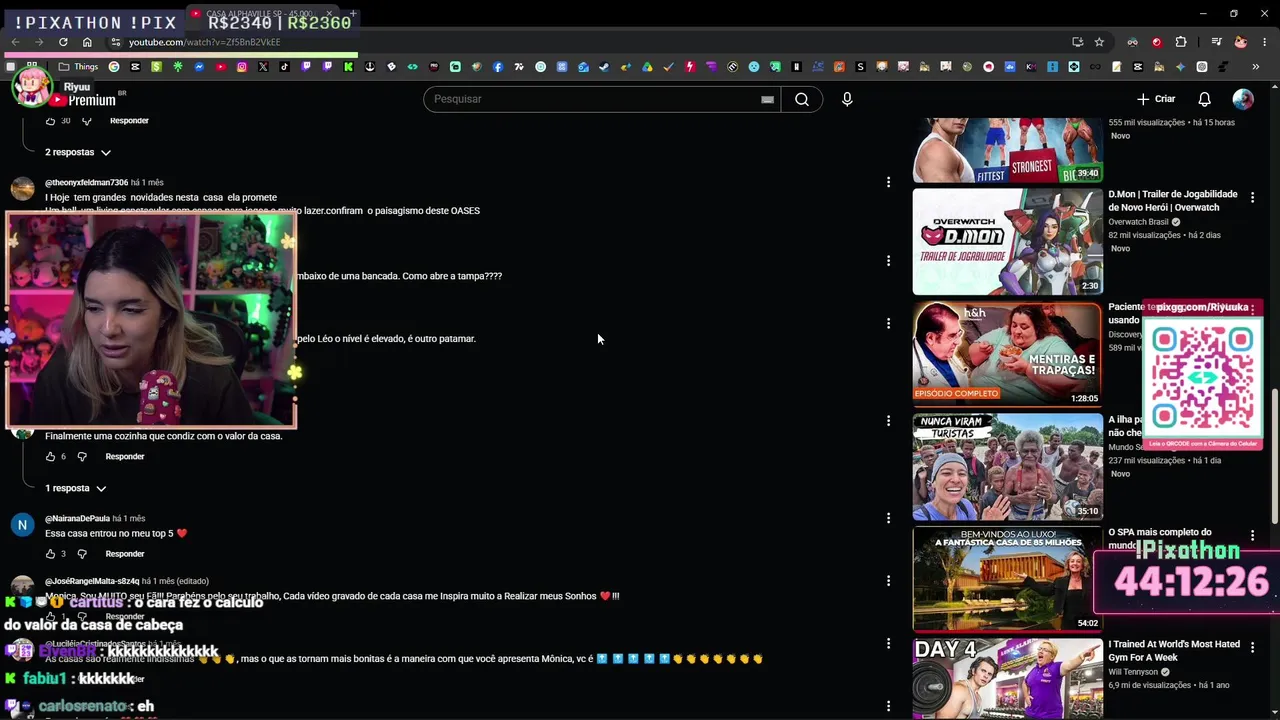Reload the page in Chrome

[x=63, y=42]
